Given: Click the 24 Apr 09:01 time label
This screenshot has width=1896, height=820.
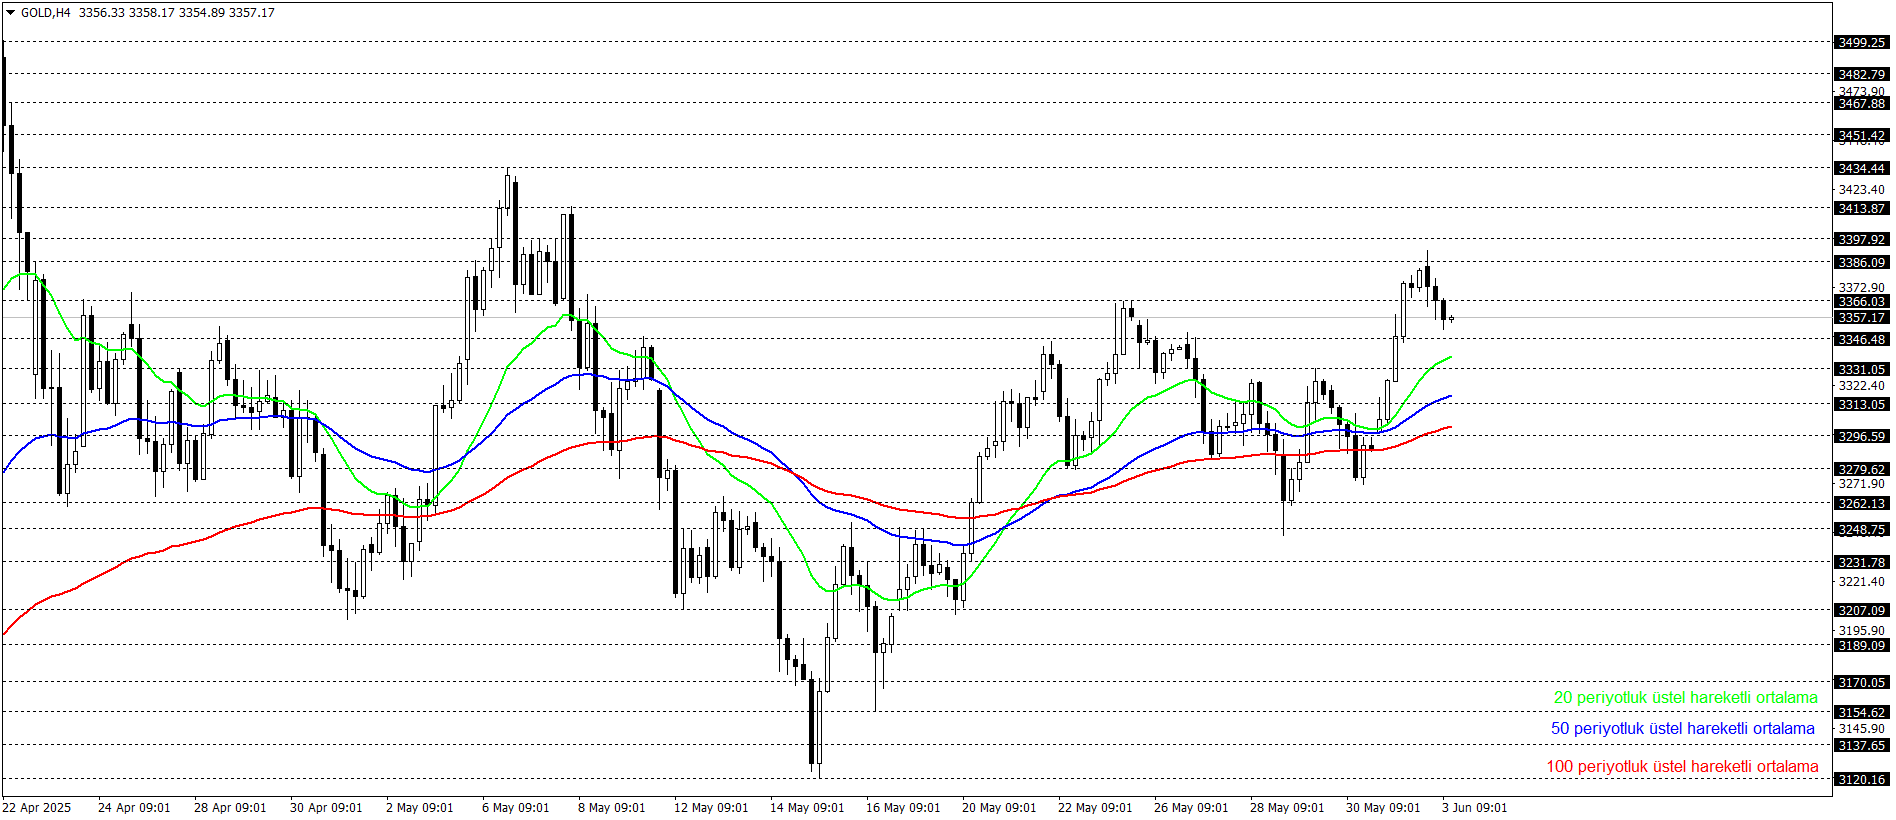Looking at the screenshot, I should tap(134, 808).
